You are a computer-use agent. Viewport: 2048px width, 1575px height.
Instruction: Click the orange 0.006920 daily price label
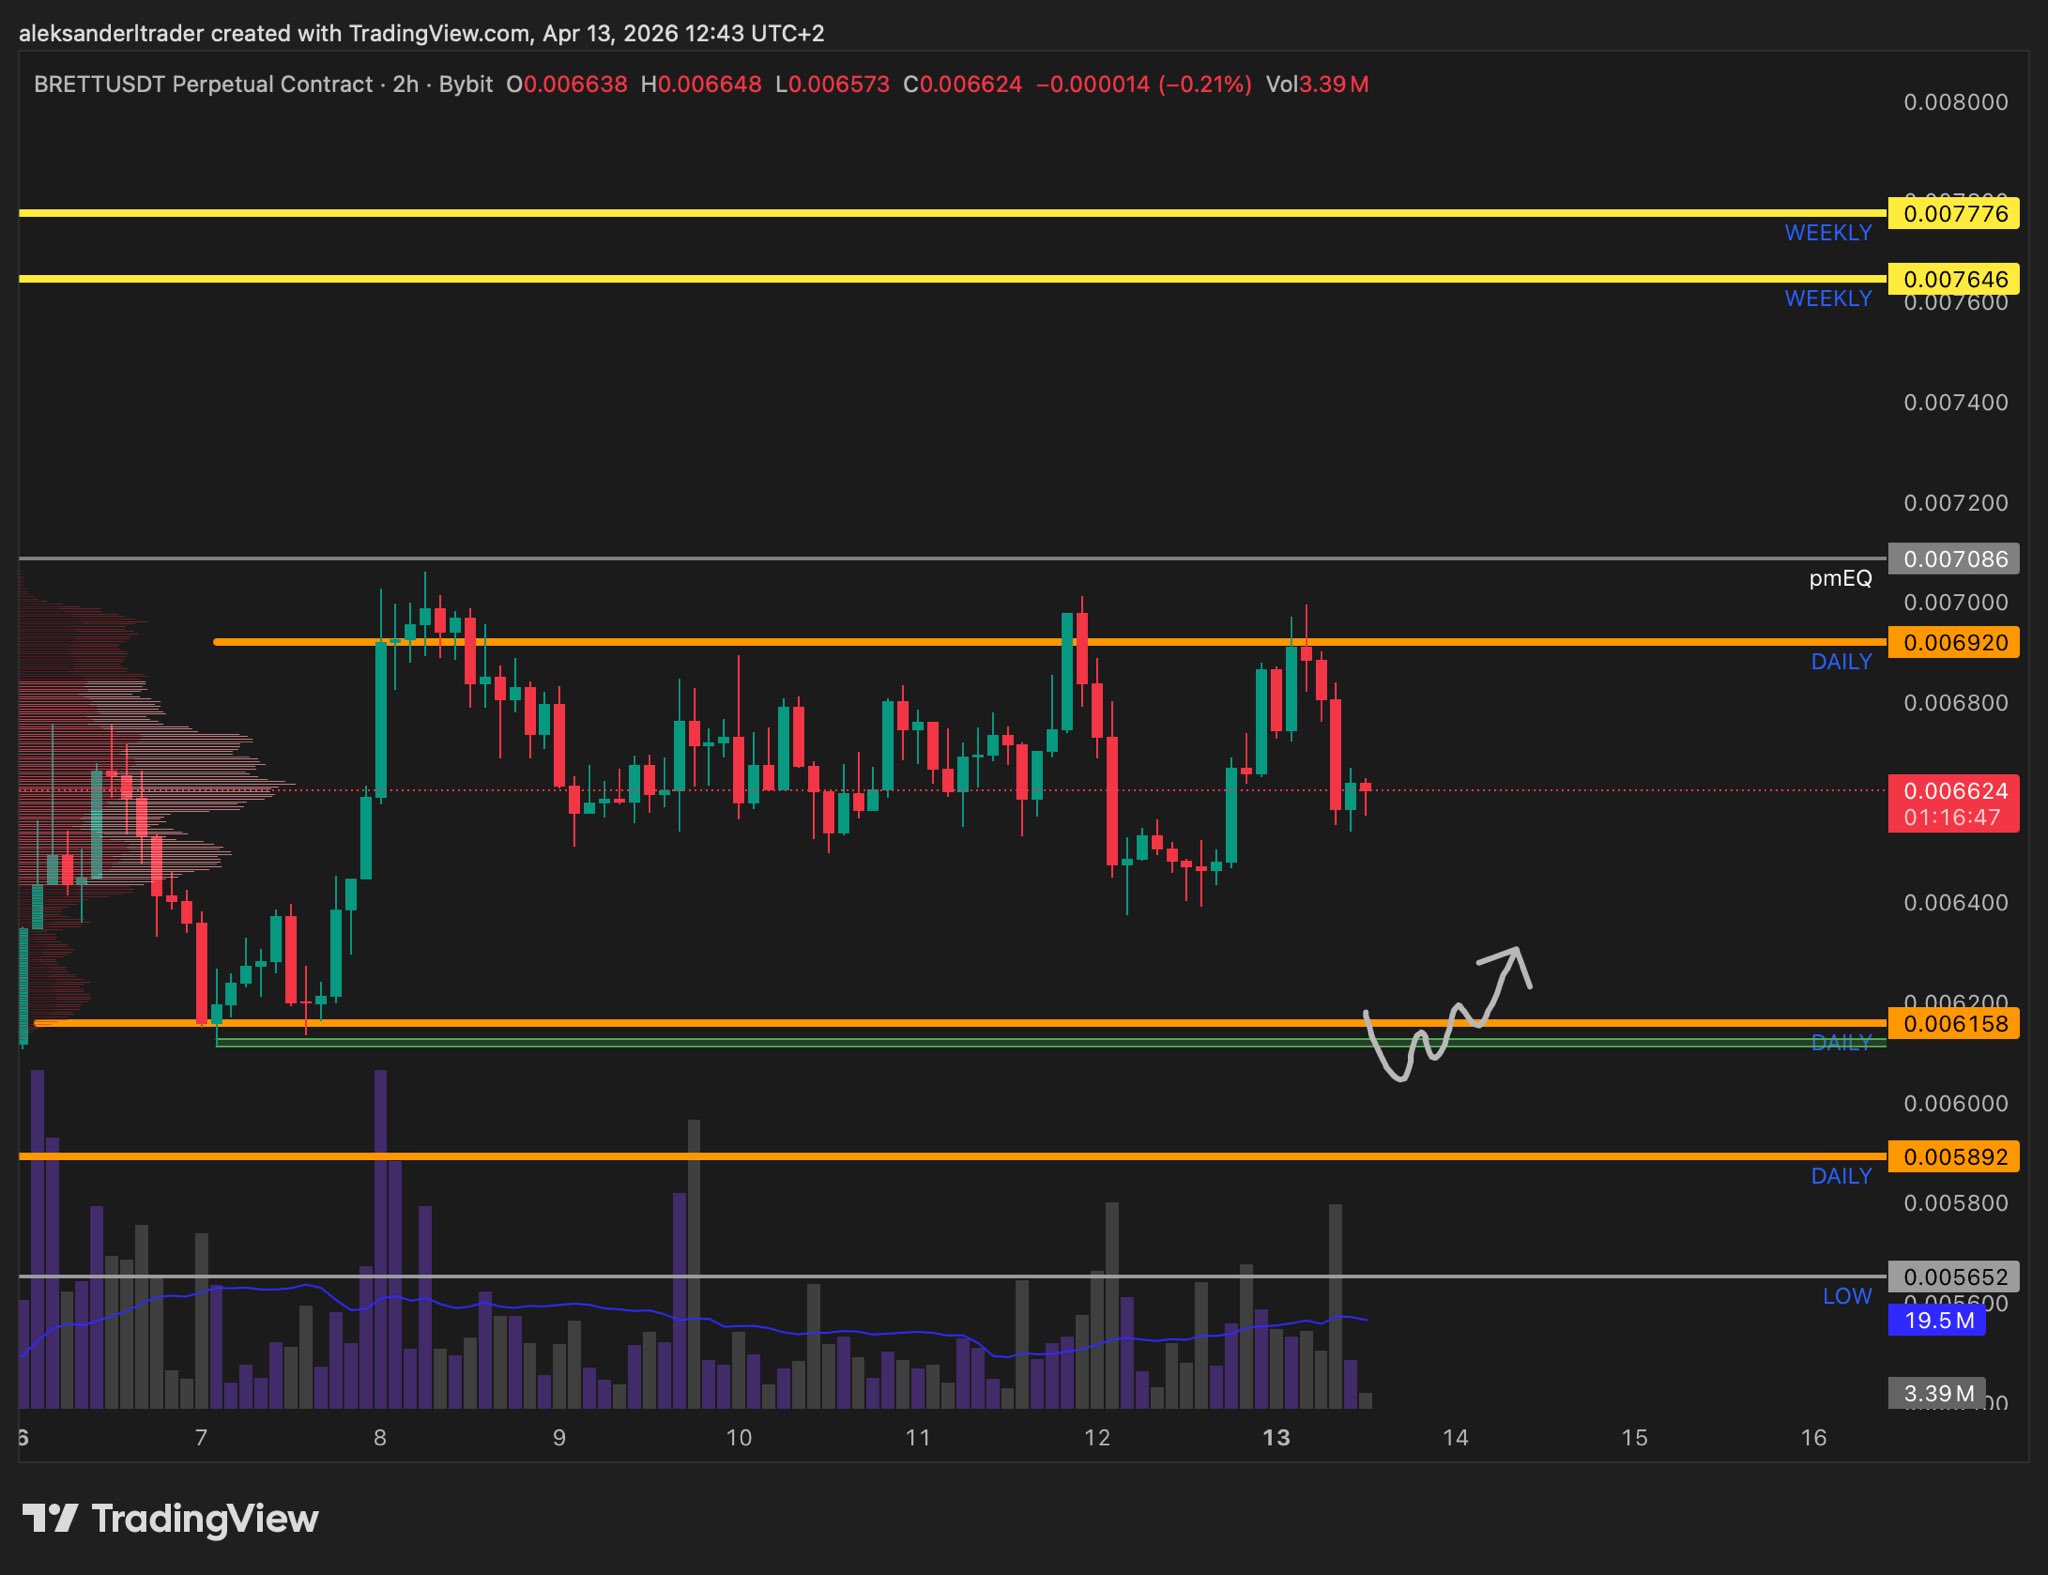click(x=1953, y=642)
